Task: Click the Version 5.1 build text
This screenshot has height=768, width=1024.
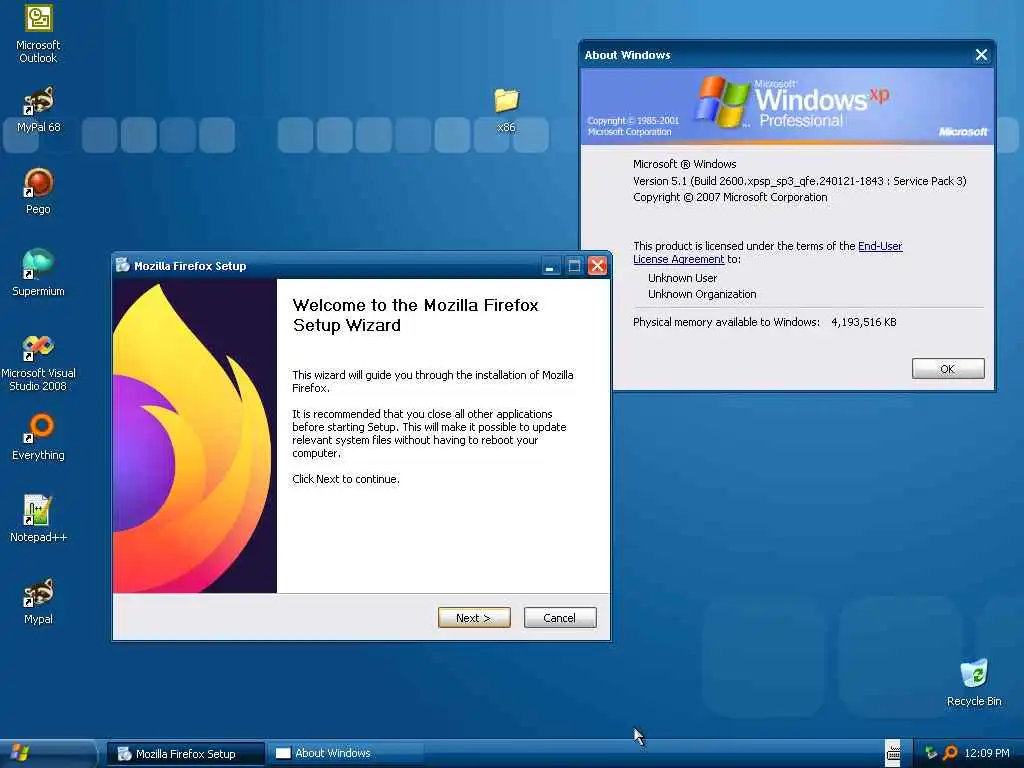Action: [x=799, y=181]
